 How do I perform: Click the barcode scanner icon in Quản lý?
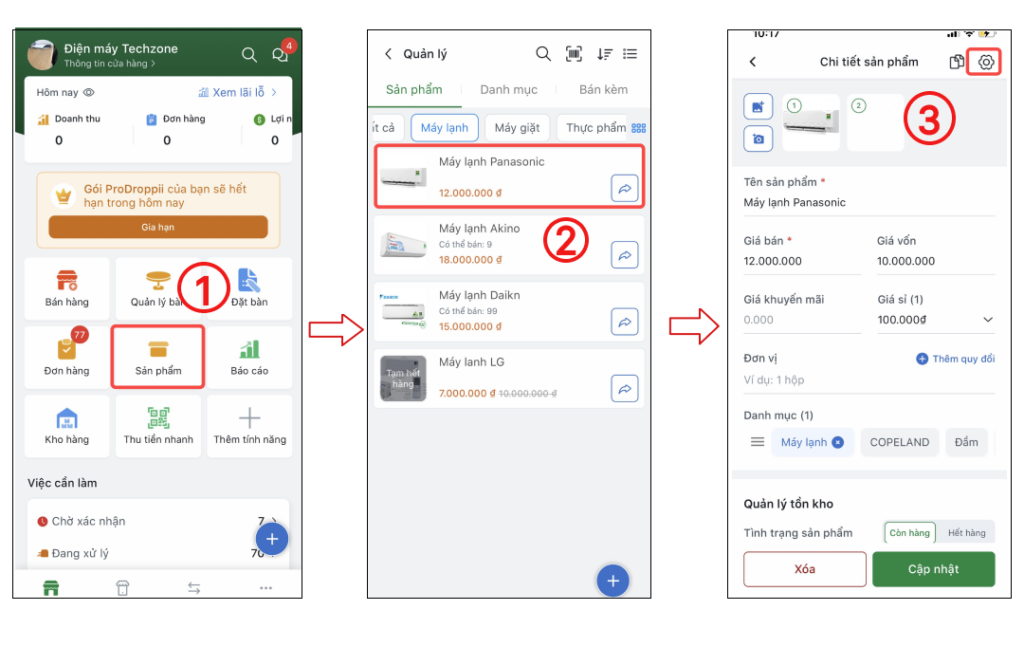pos(574,54)
